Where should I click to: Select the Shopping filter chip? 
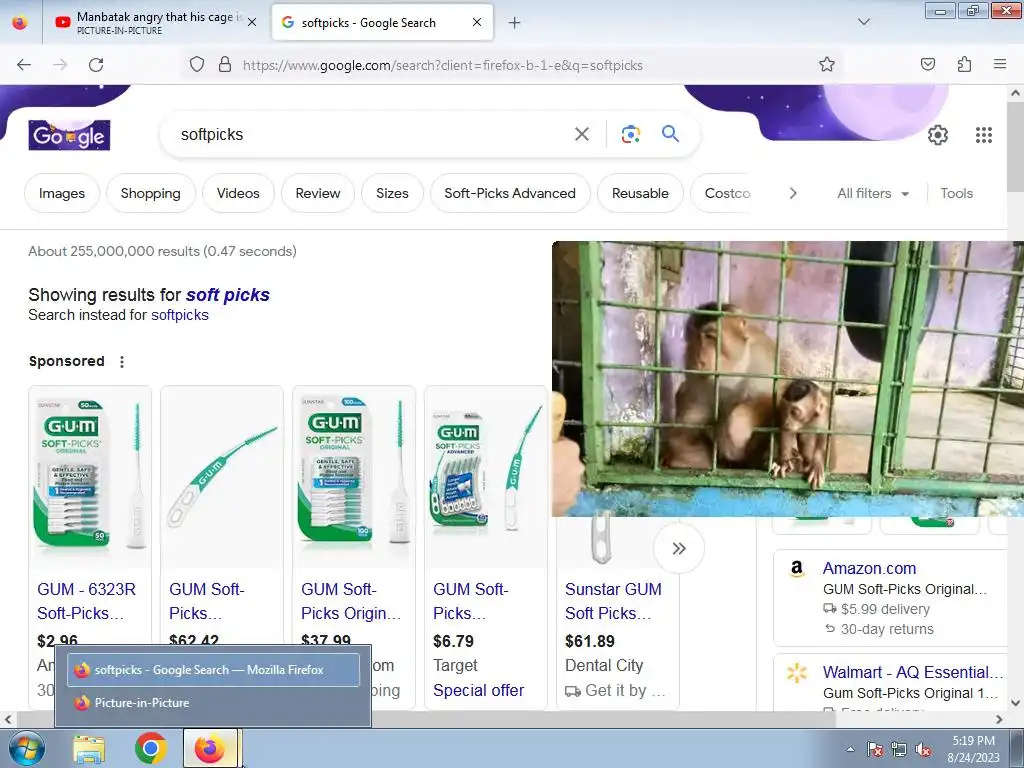click(x=151, y=193)
